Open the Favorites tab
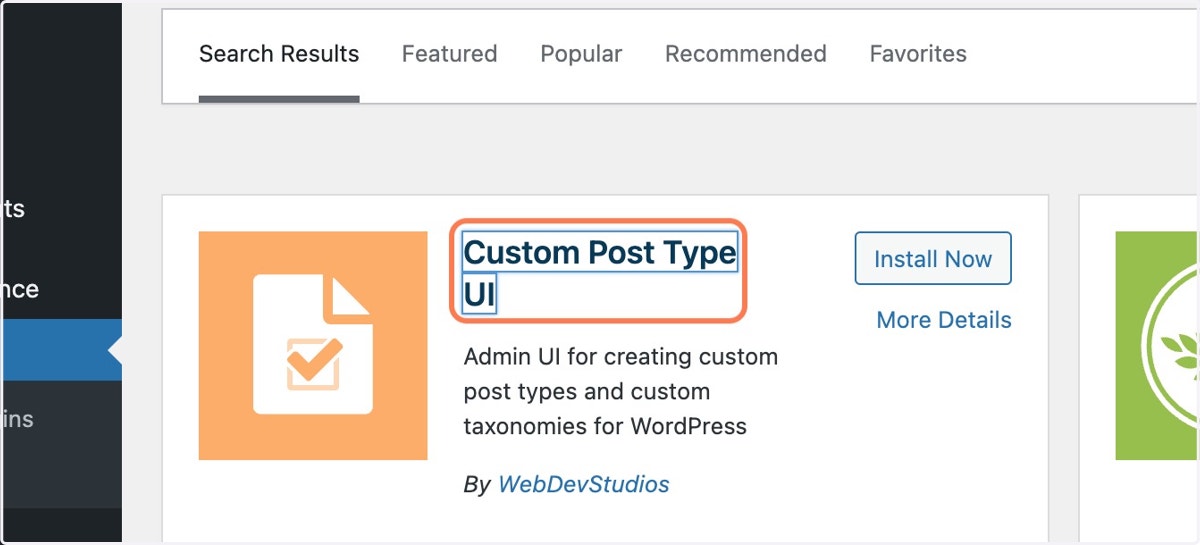Screen dimensions: 1200x545 click(x=918, y=54)
